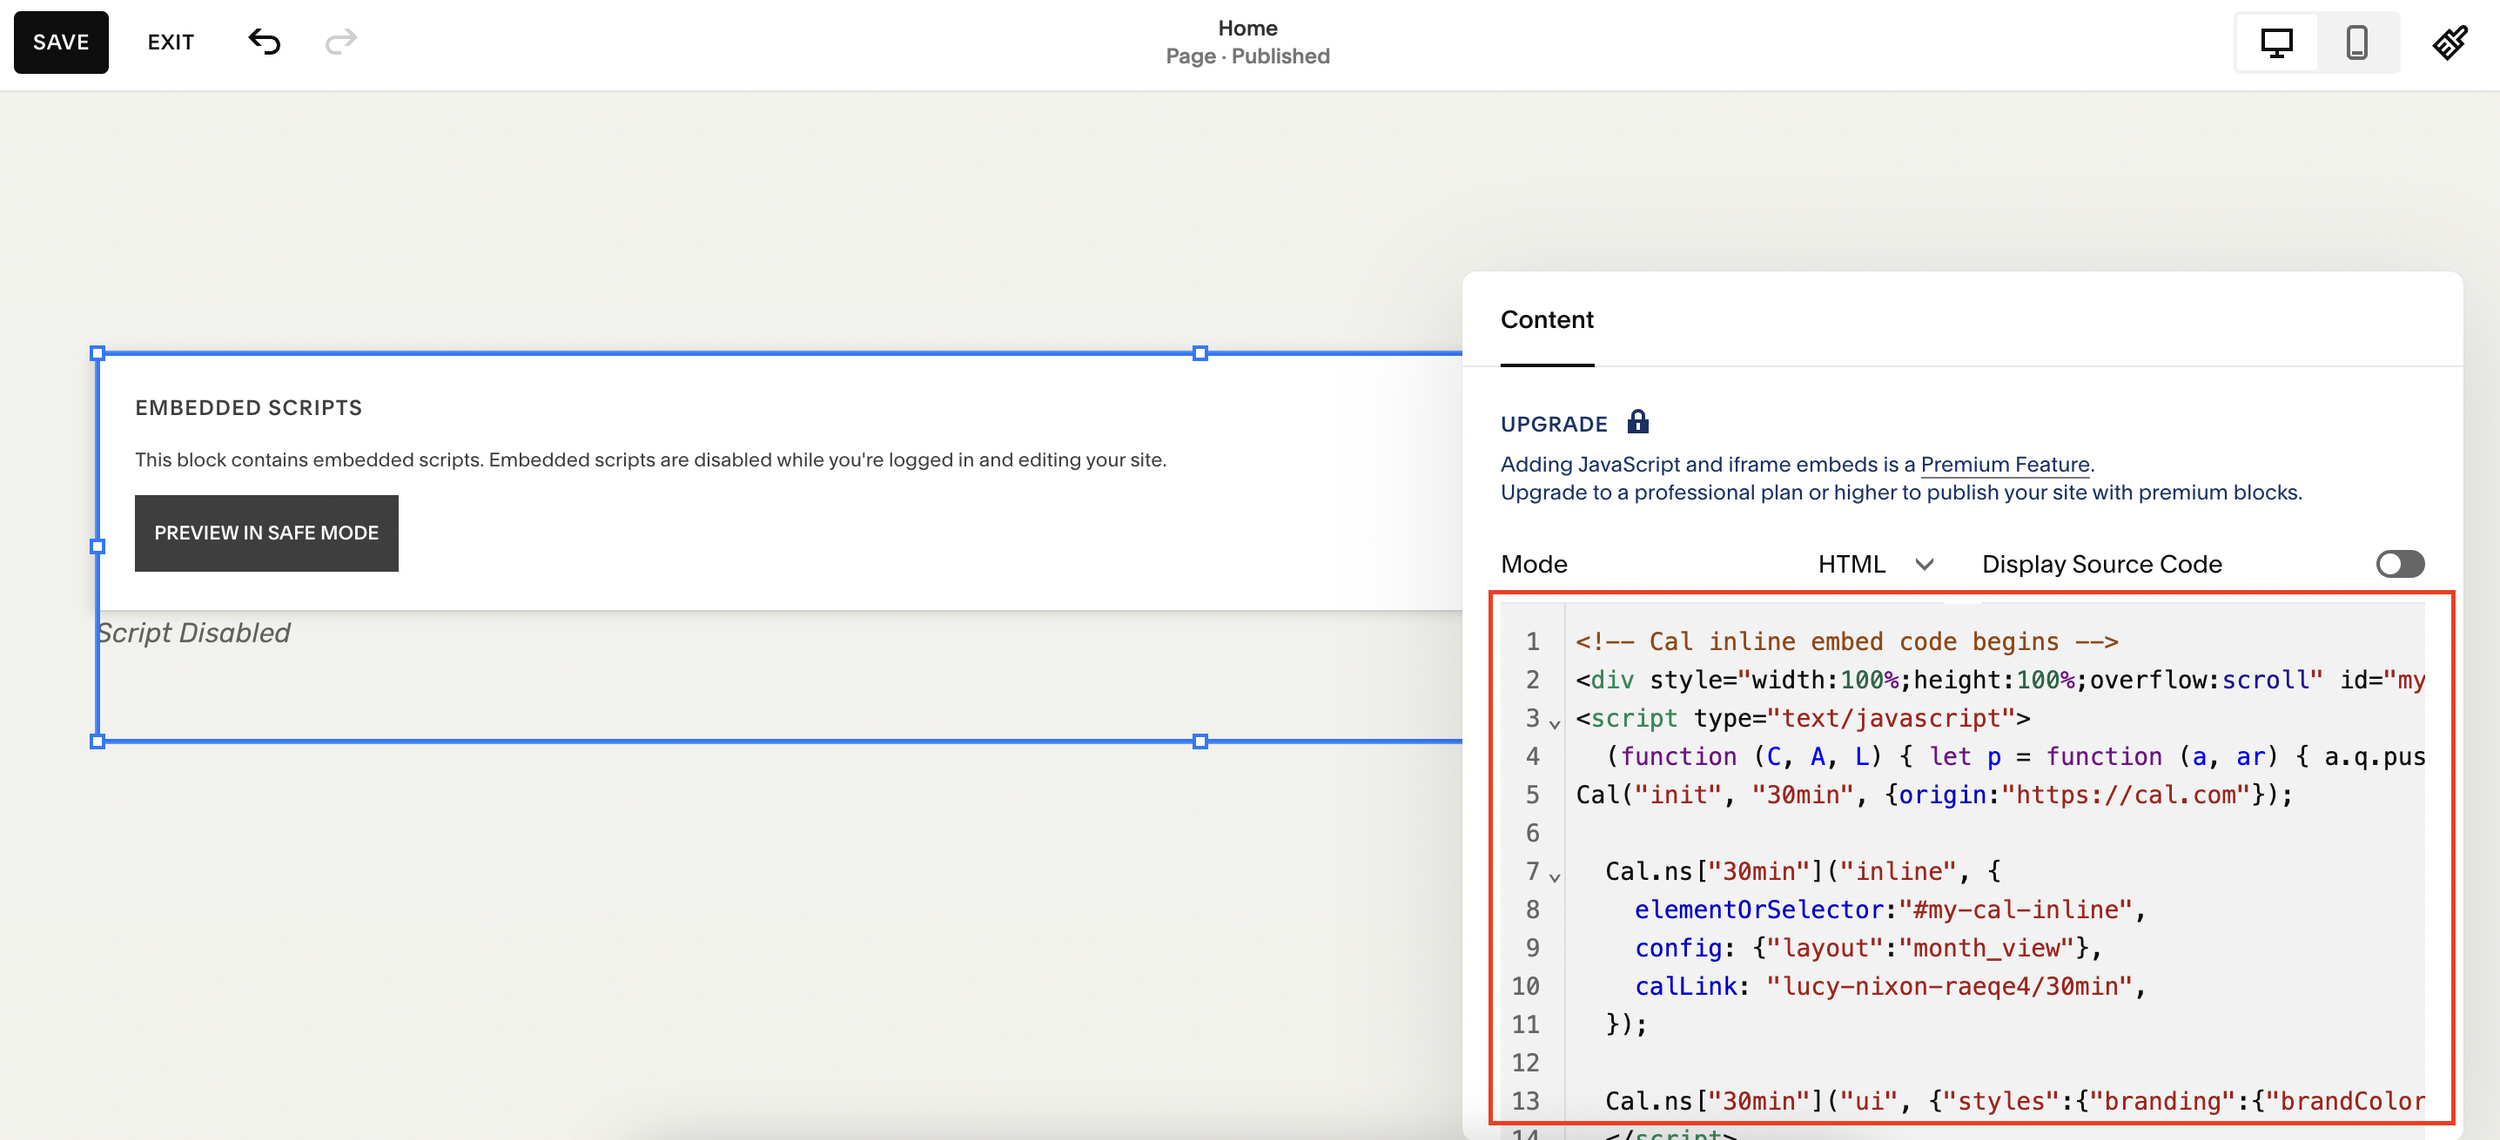2500x1140 pixels.
Task: Open the Premium Feature link
Action: 2004,464
